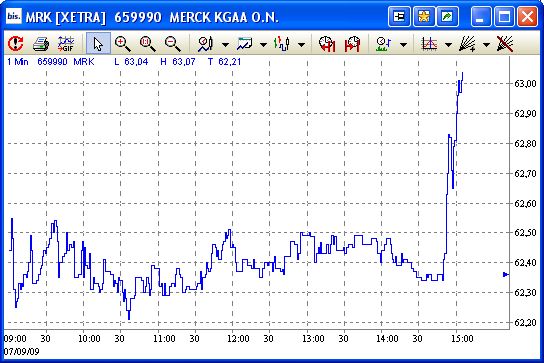544x363 pixels.
Task: Click the 07/09/09 date label
Action: click(x=22, y=352)
